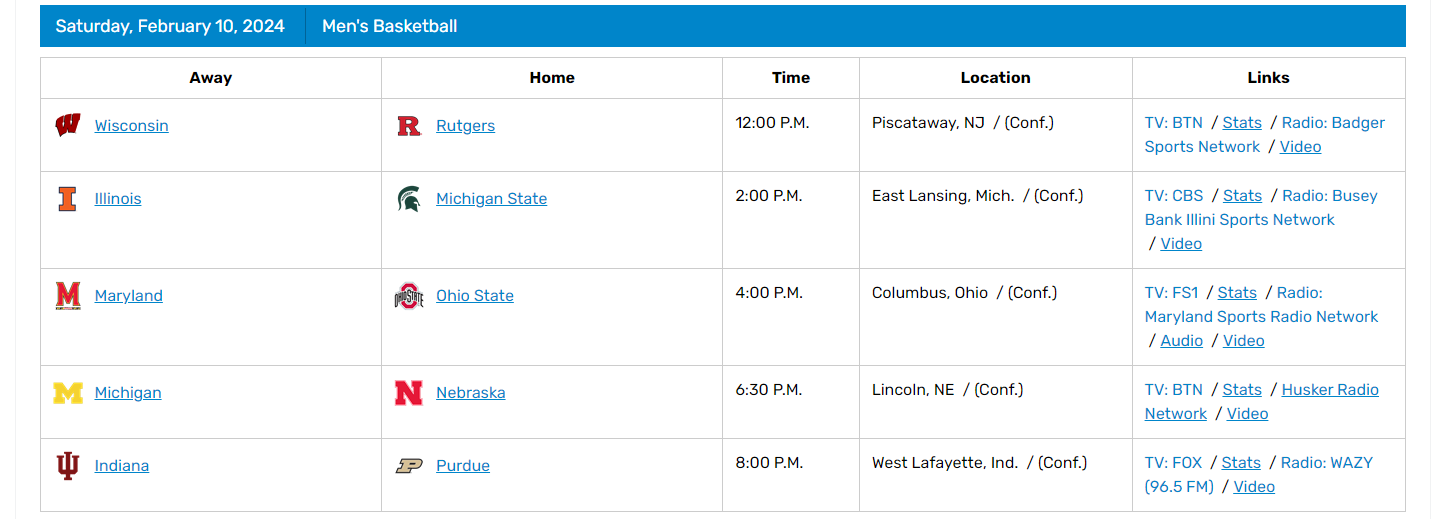
Task: Open the Michigan State team page
Action: 491,199
